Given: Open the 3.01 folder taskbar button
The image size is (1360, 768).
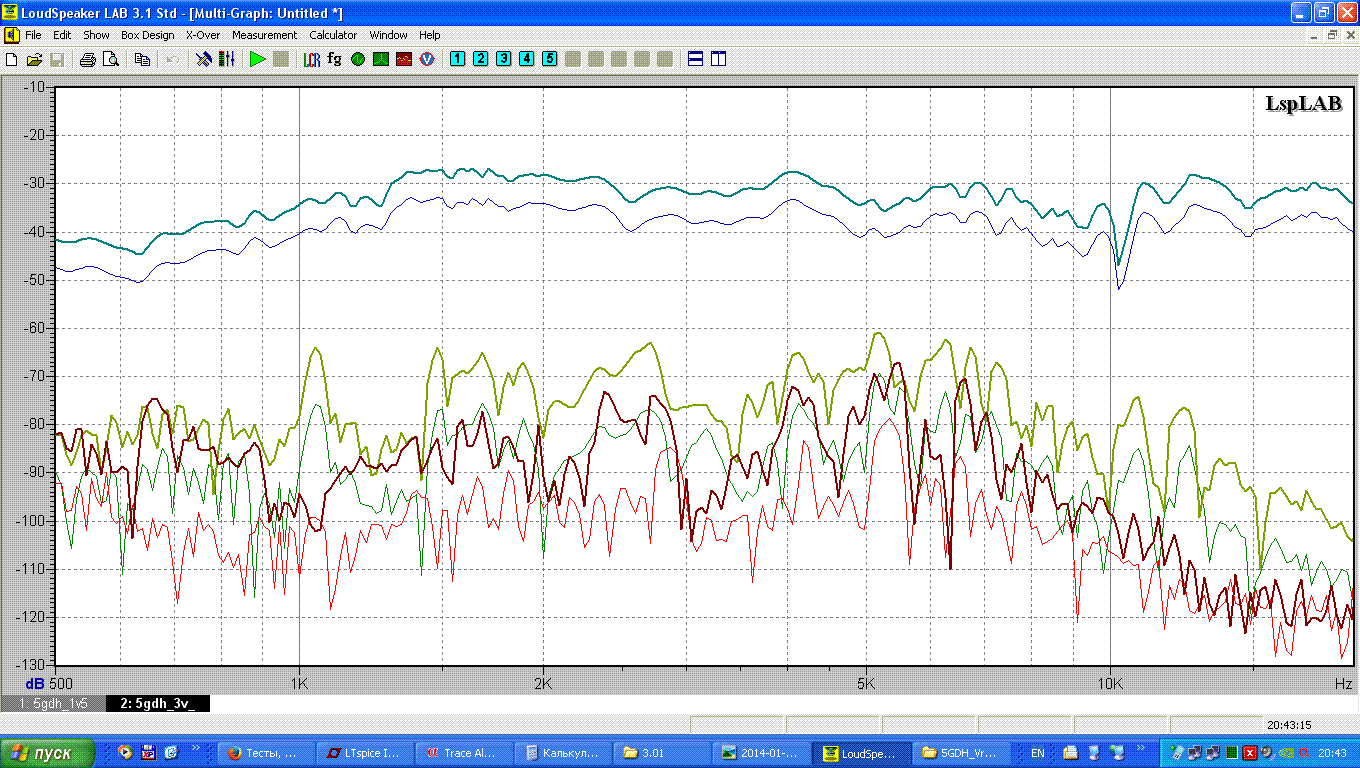Looking at the screenshot, I should [x=662, y=753].
